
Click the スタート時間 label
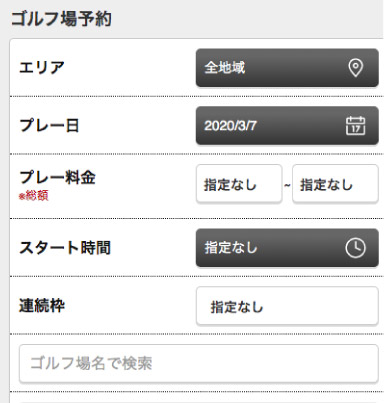[x=65, y=248]
